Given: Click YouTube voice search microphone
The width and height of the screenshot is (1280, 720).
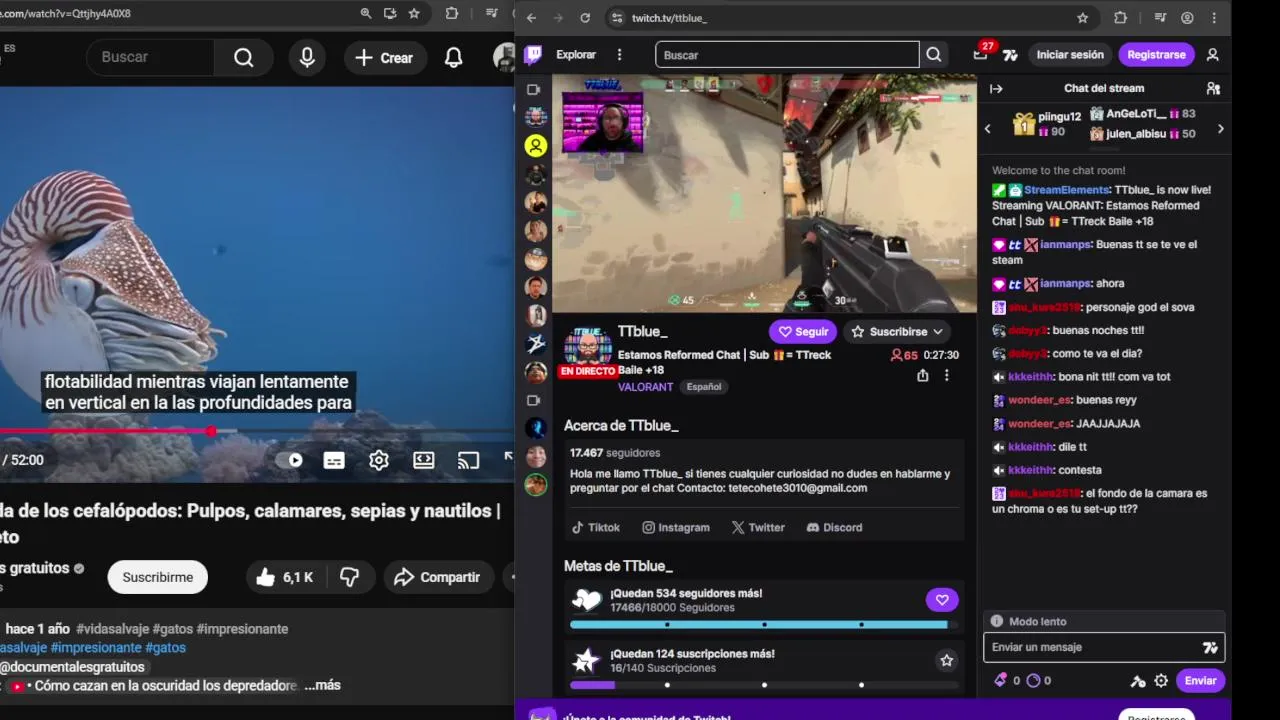Looking at the screenshot, I should coord(307,57).
